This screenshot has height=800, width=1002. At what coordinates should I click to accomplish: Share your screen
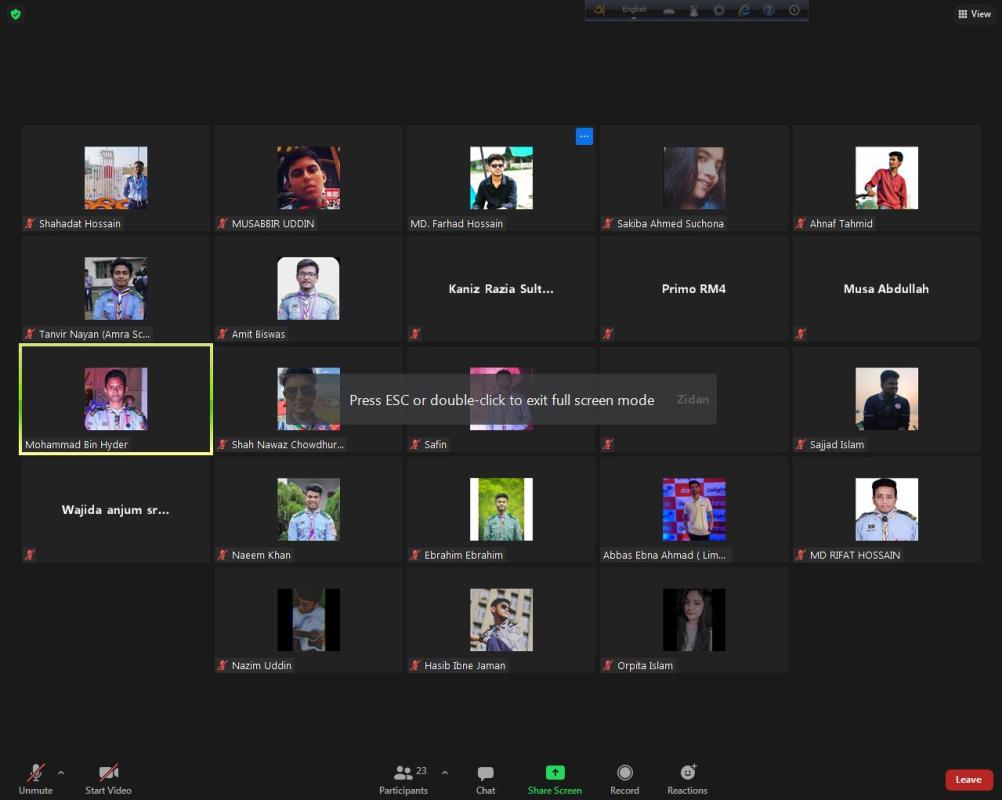[x=554, y=778]
